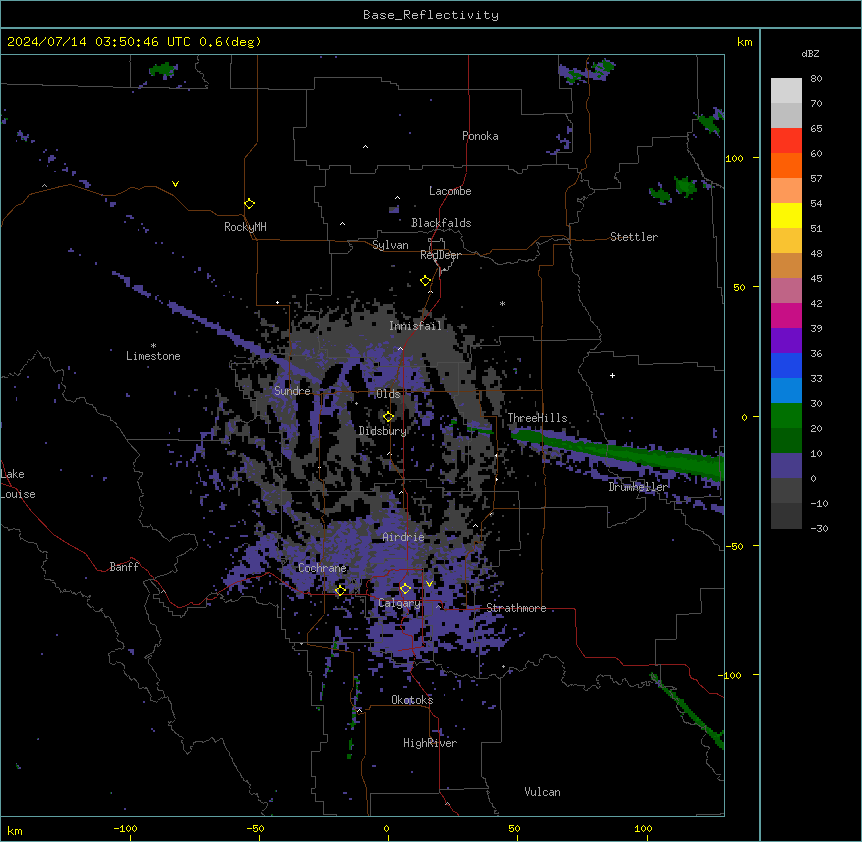Screen dimensions: 862x842
Task: Click the Sylvan label
Action: tap(390, 245)
